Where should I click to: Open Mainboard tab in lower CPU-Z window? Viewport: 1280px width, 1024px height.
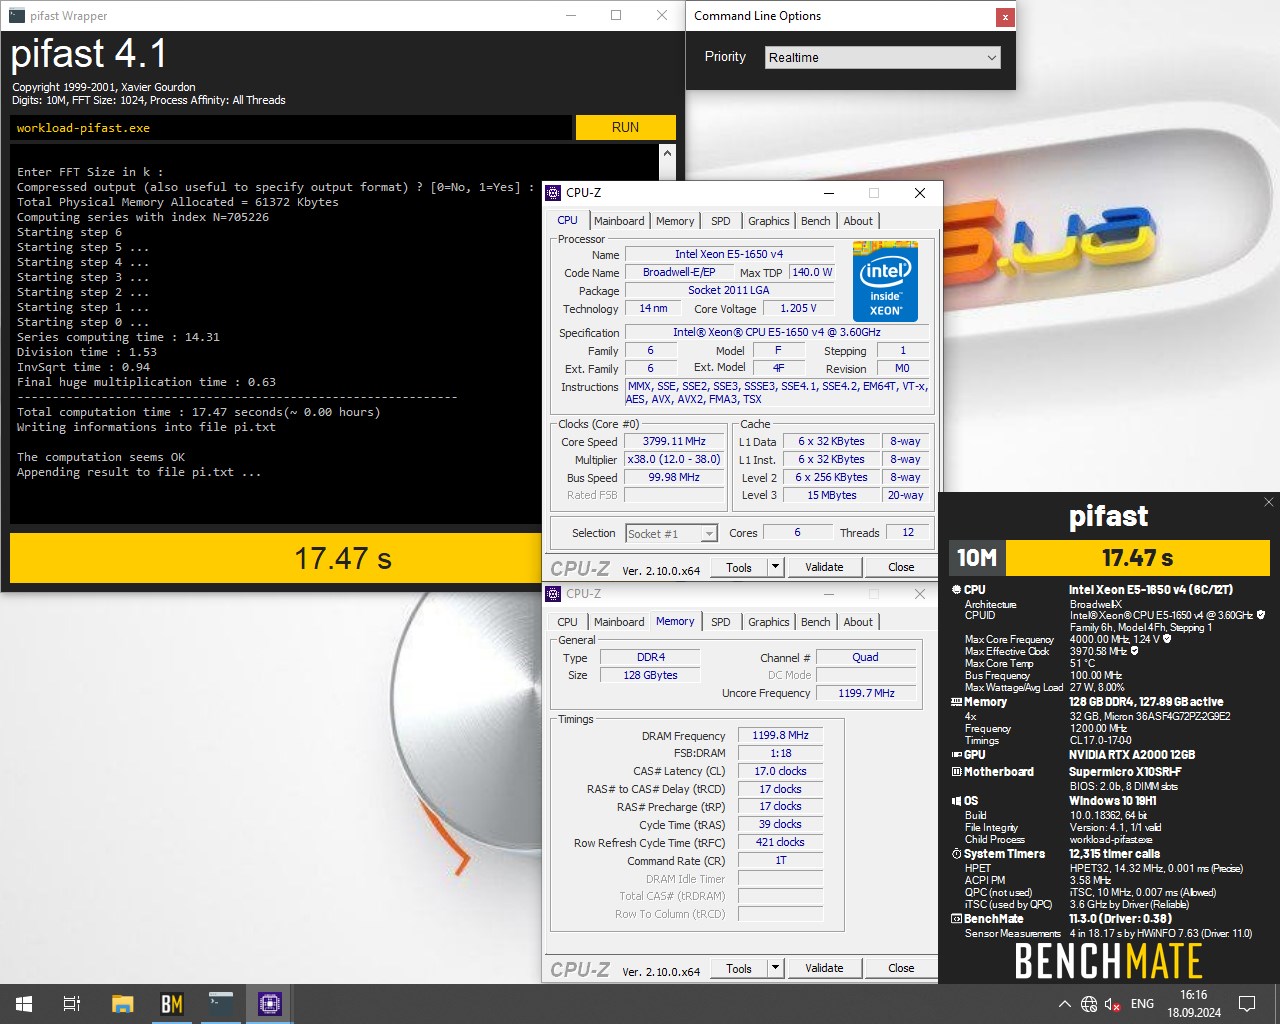coord(619,622)
